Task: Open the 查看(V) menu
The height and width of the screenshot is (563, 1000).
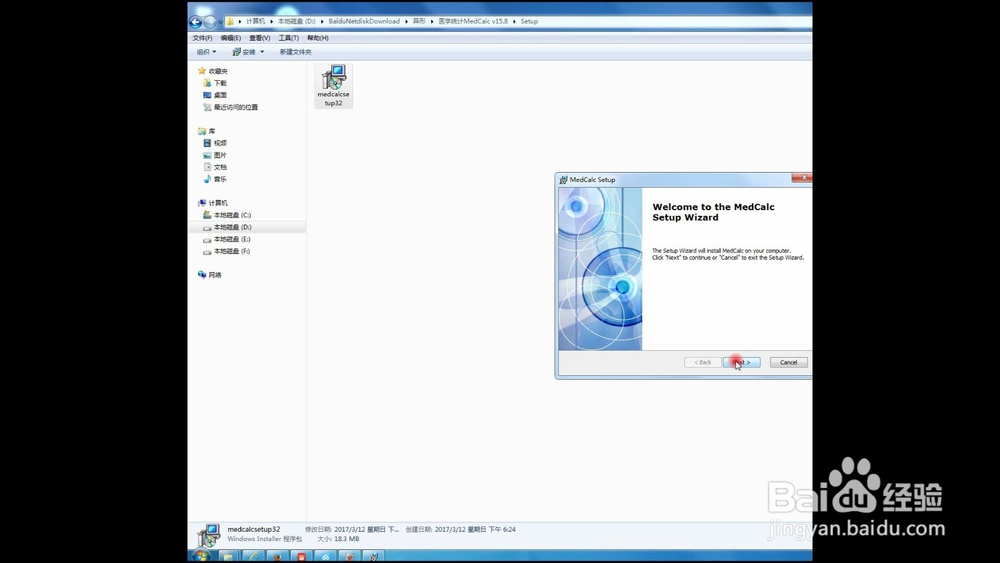Action: [260, 38]
